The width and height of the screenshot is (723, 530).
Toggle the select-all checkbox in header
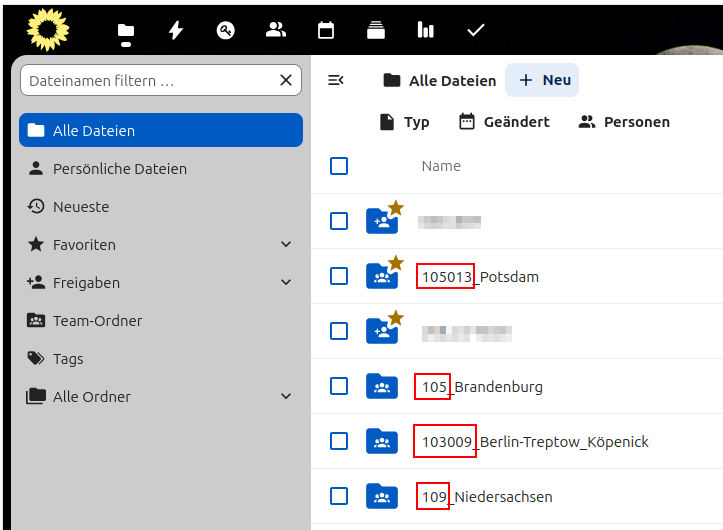click(339, 166)
